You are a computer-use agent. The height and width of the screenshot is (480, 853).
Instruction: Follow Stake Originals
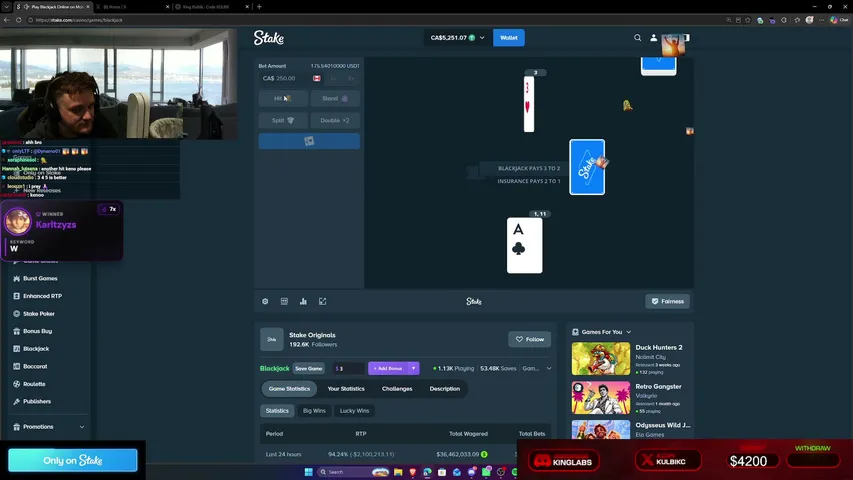point(529,339)
